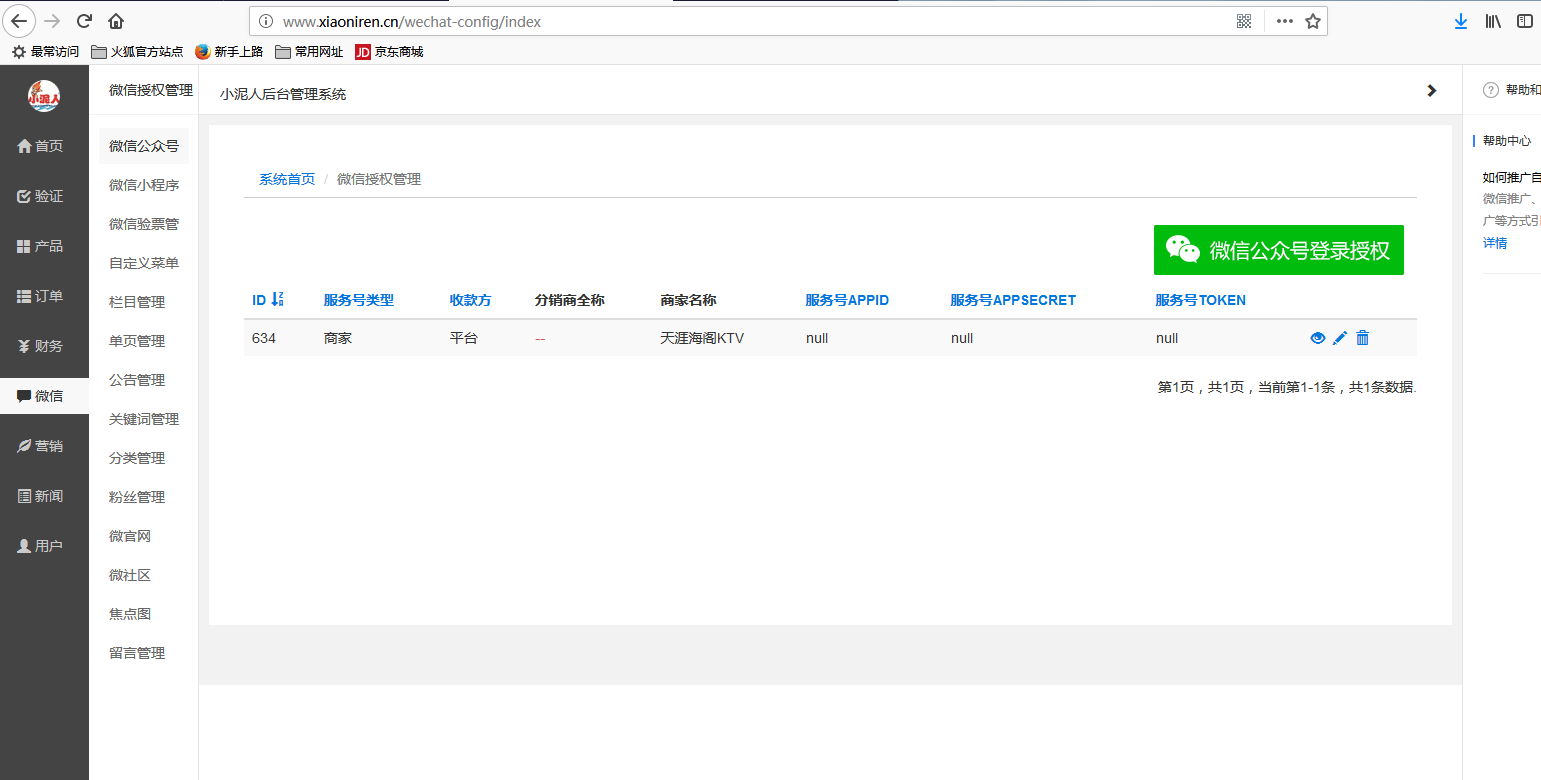Viewport: 1541px width, 780px height.
Task: Click the browser address bar URL field
Action: click(740, 21)
